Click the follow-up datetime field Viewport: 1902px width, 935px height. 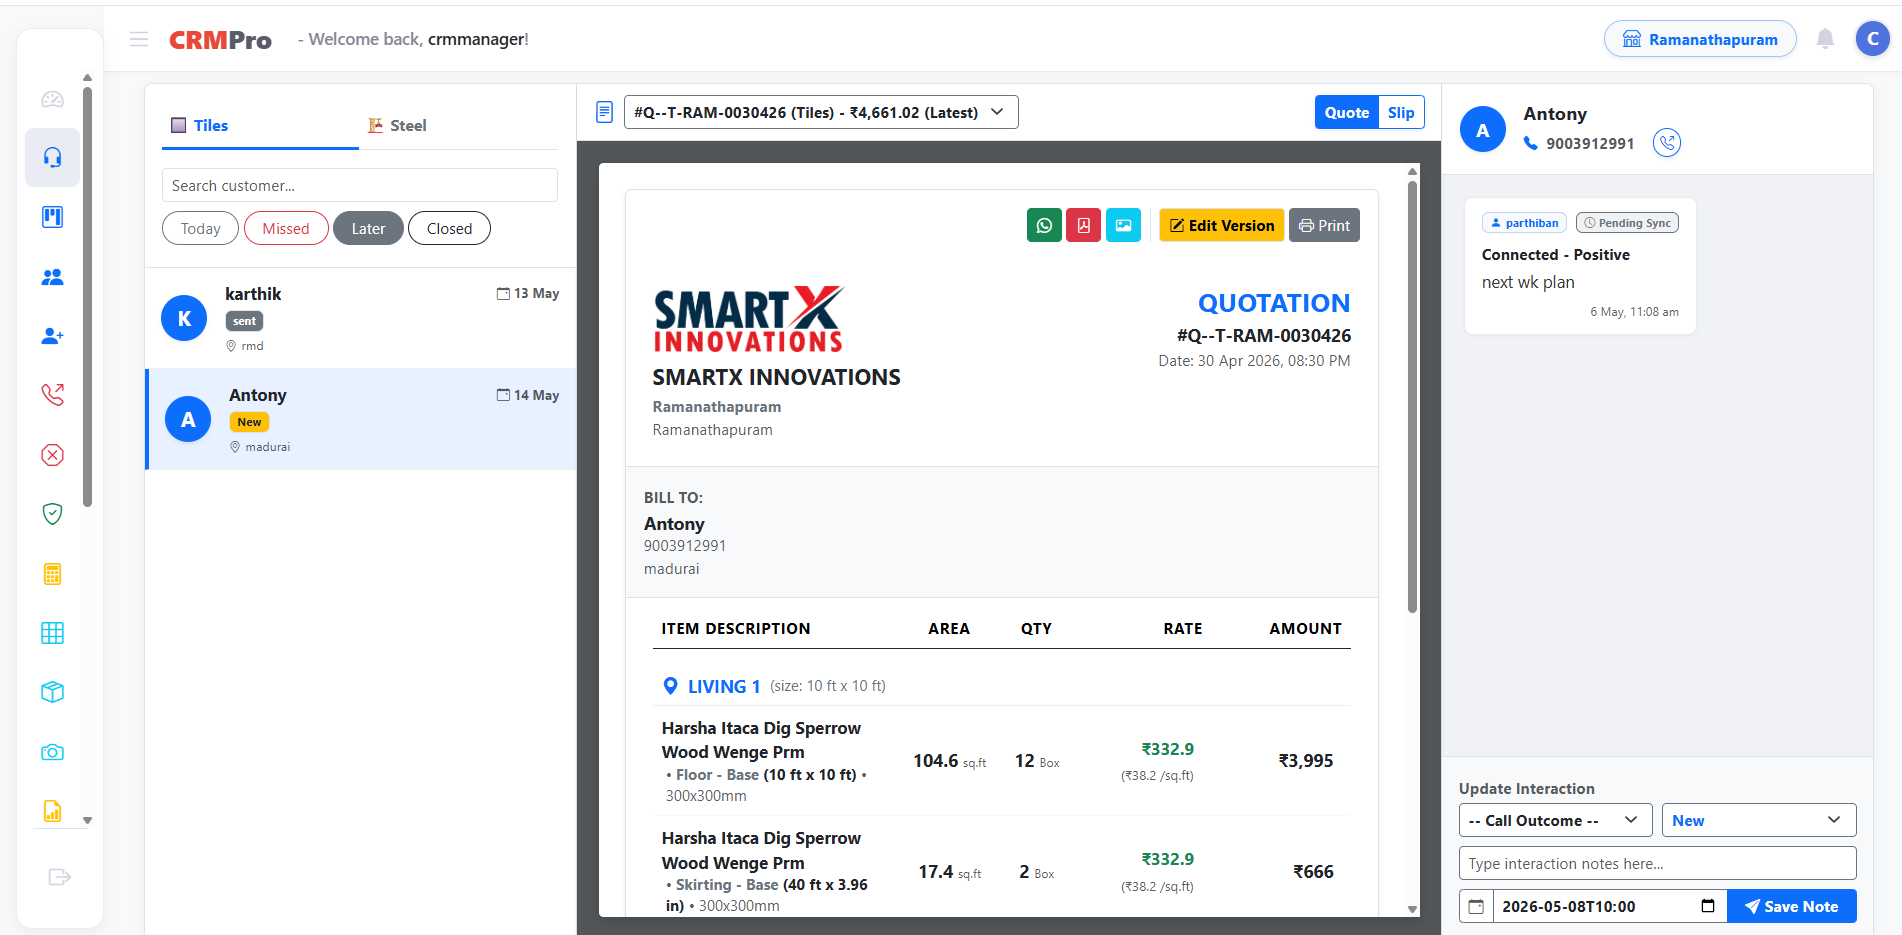coord(1609,906)
